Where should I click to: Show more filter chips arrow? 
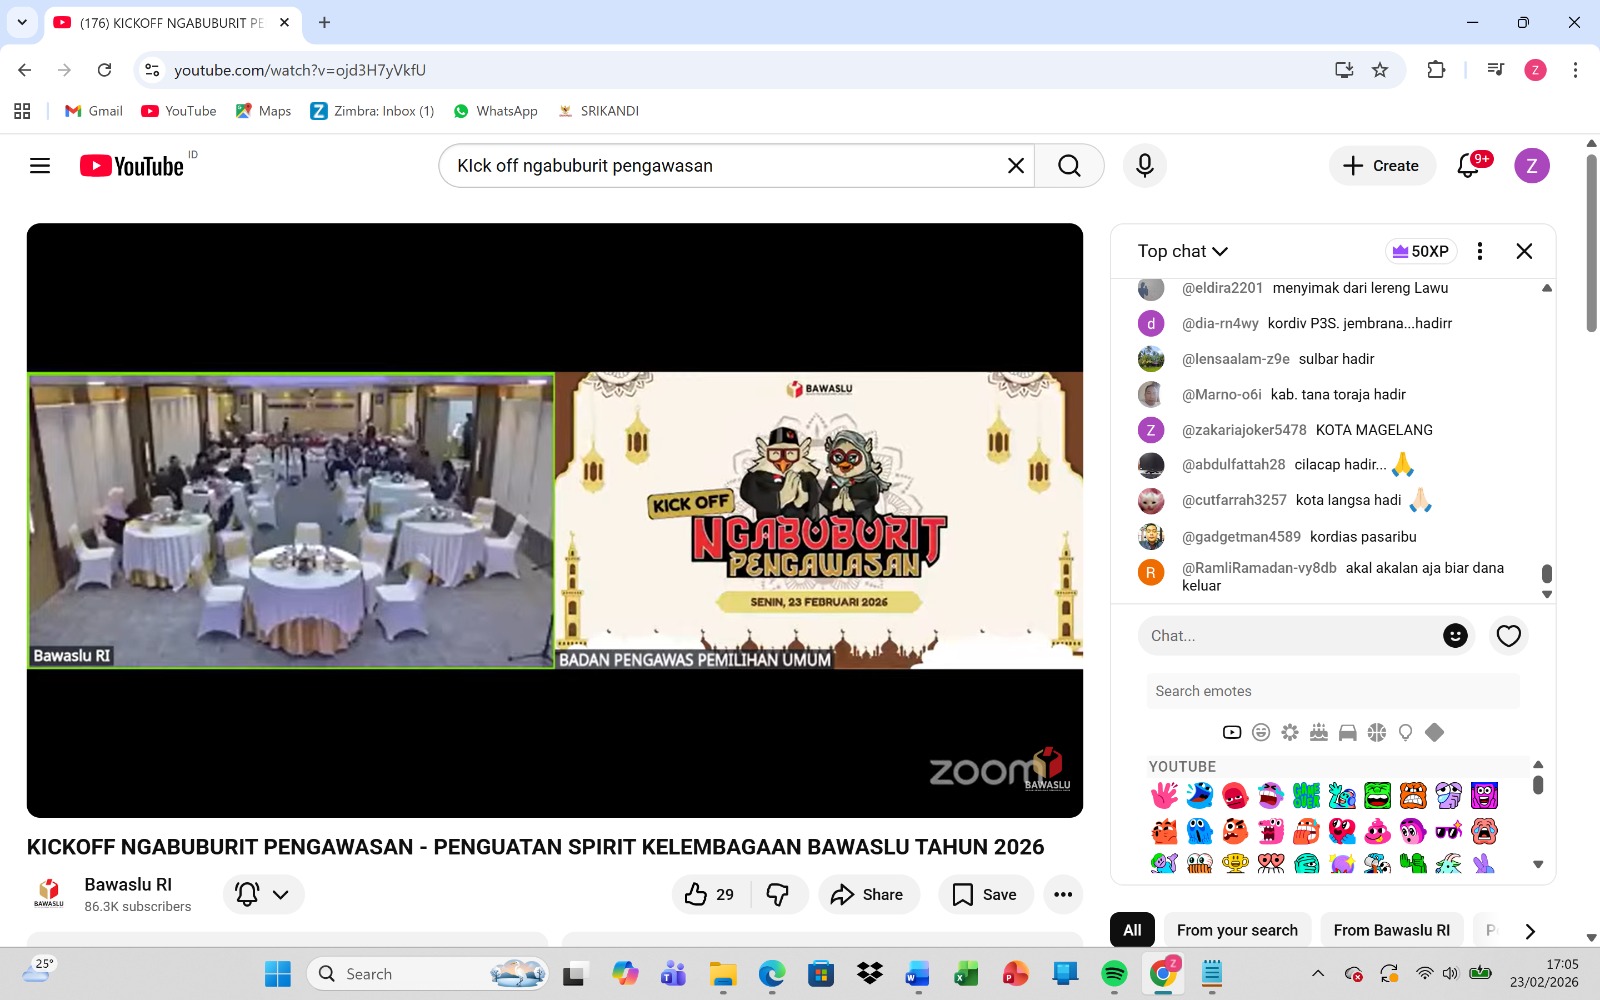coord(1529,931)
